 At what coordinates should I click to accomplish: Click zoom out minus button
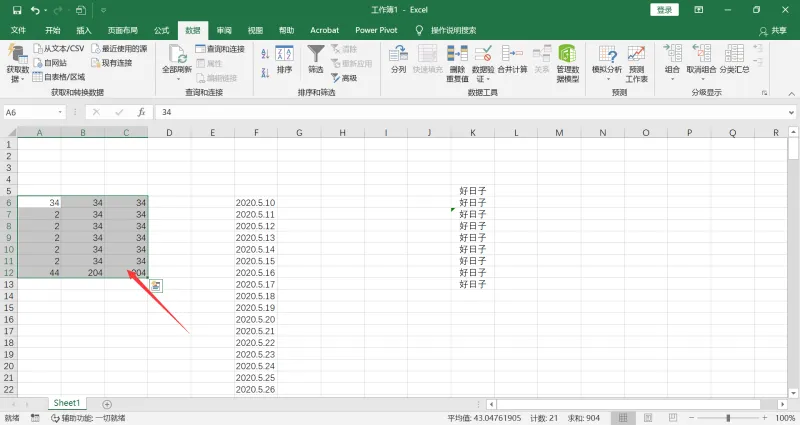tap(691, 418)
